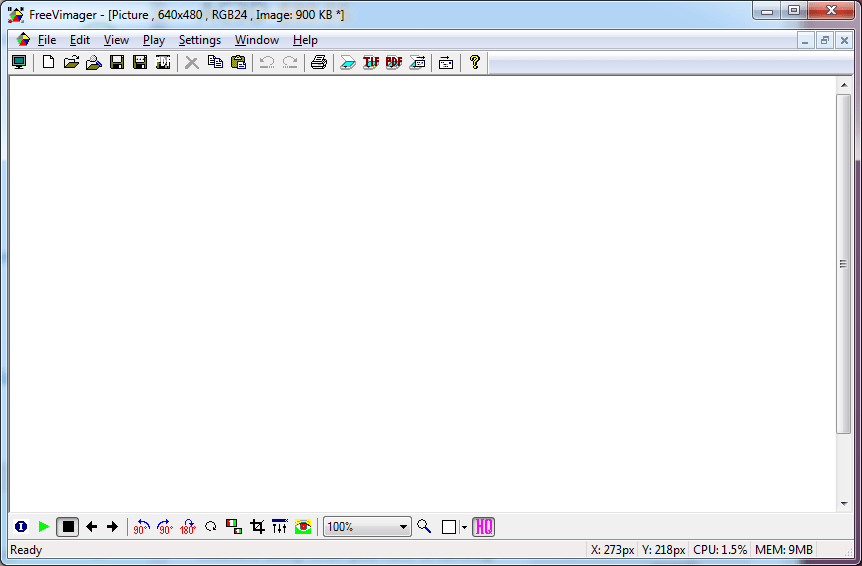Toggle the pink HQ high quality button

483,527
